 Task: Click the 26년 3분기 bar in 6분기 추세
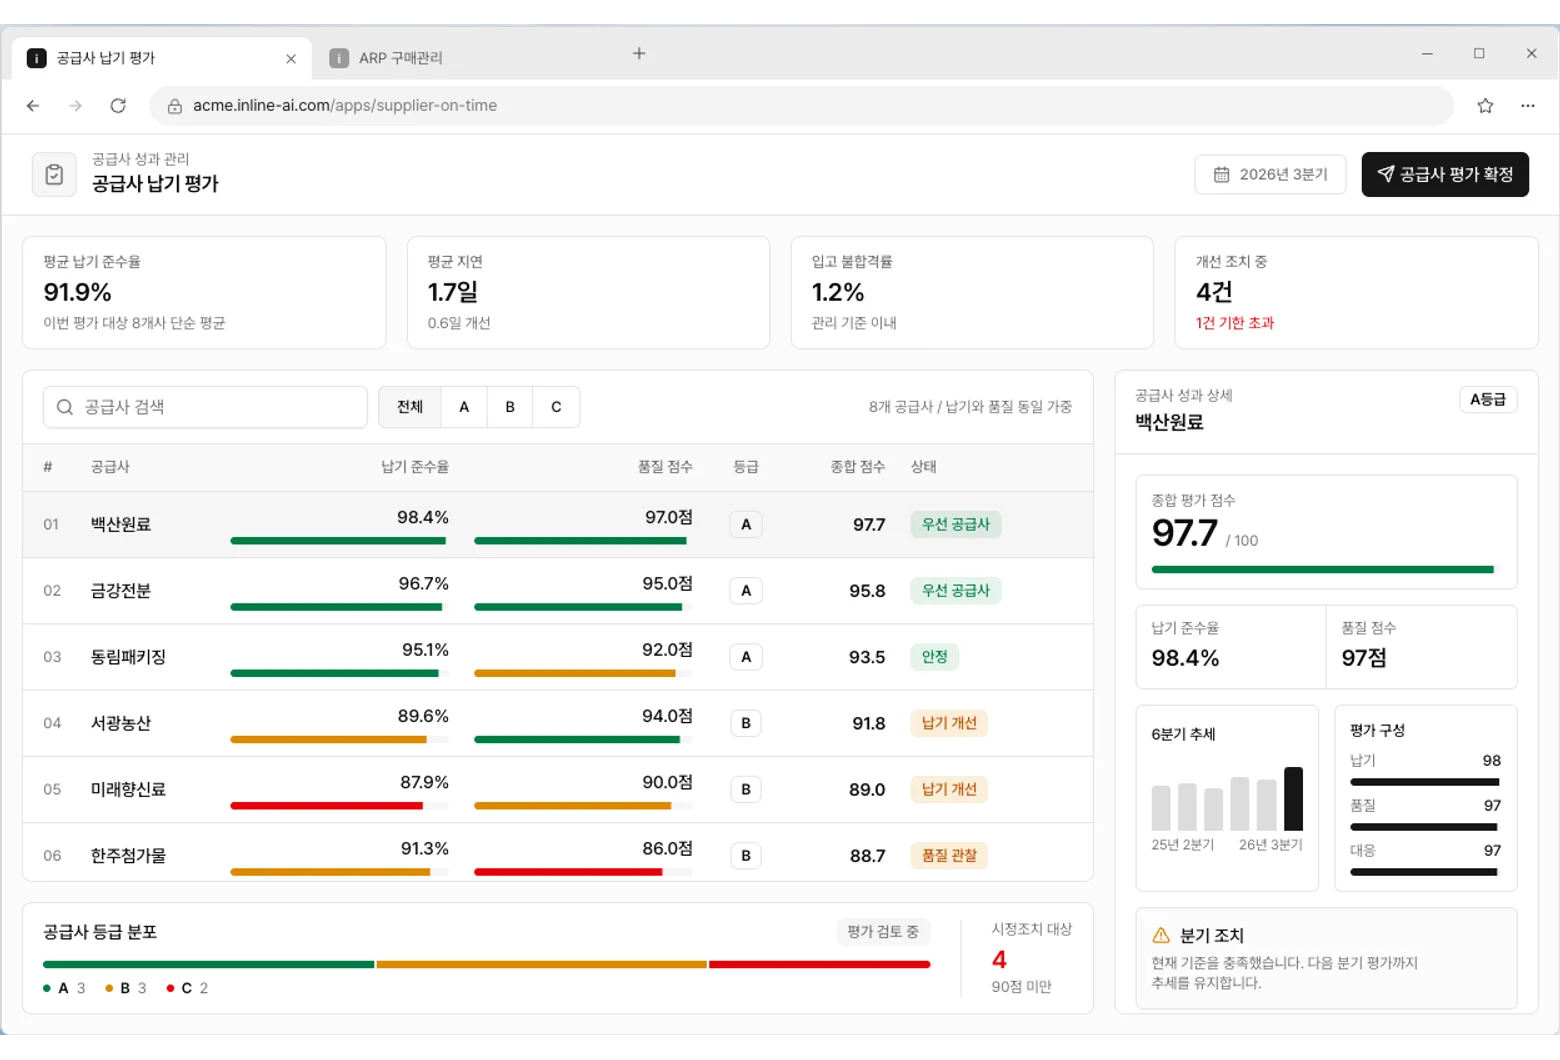tap(1294, 799)
